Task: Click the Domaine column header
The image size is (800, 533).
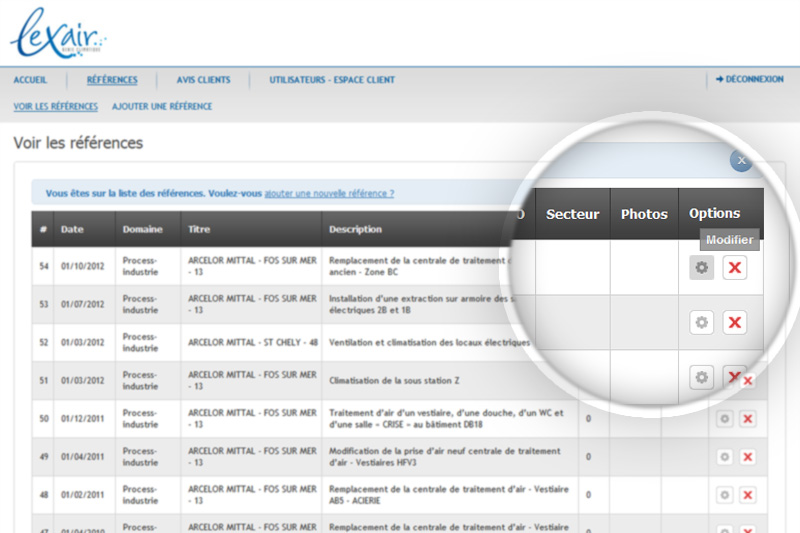Action: (x=148, y=230)
